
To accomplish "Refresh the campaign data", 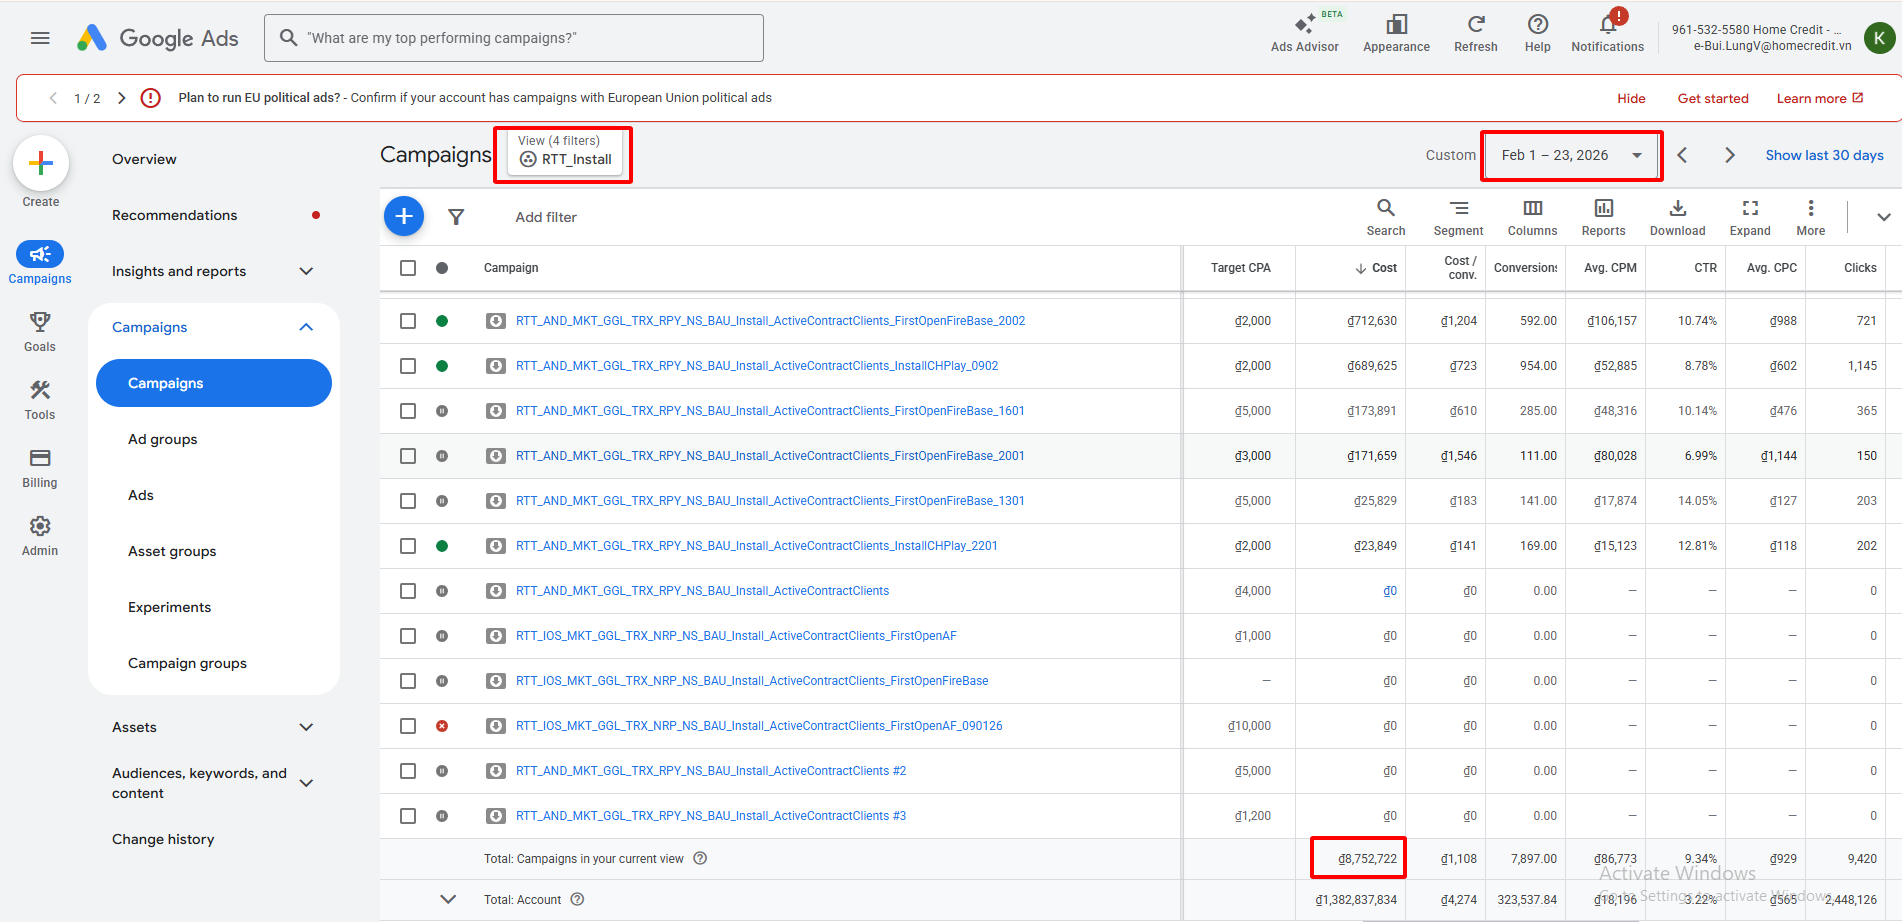I will click(1476, 32).
